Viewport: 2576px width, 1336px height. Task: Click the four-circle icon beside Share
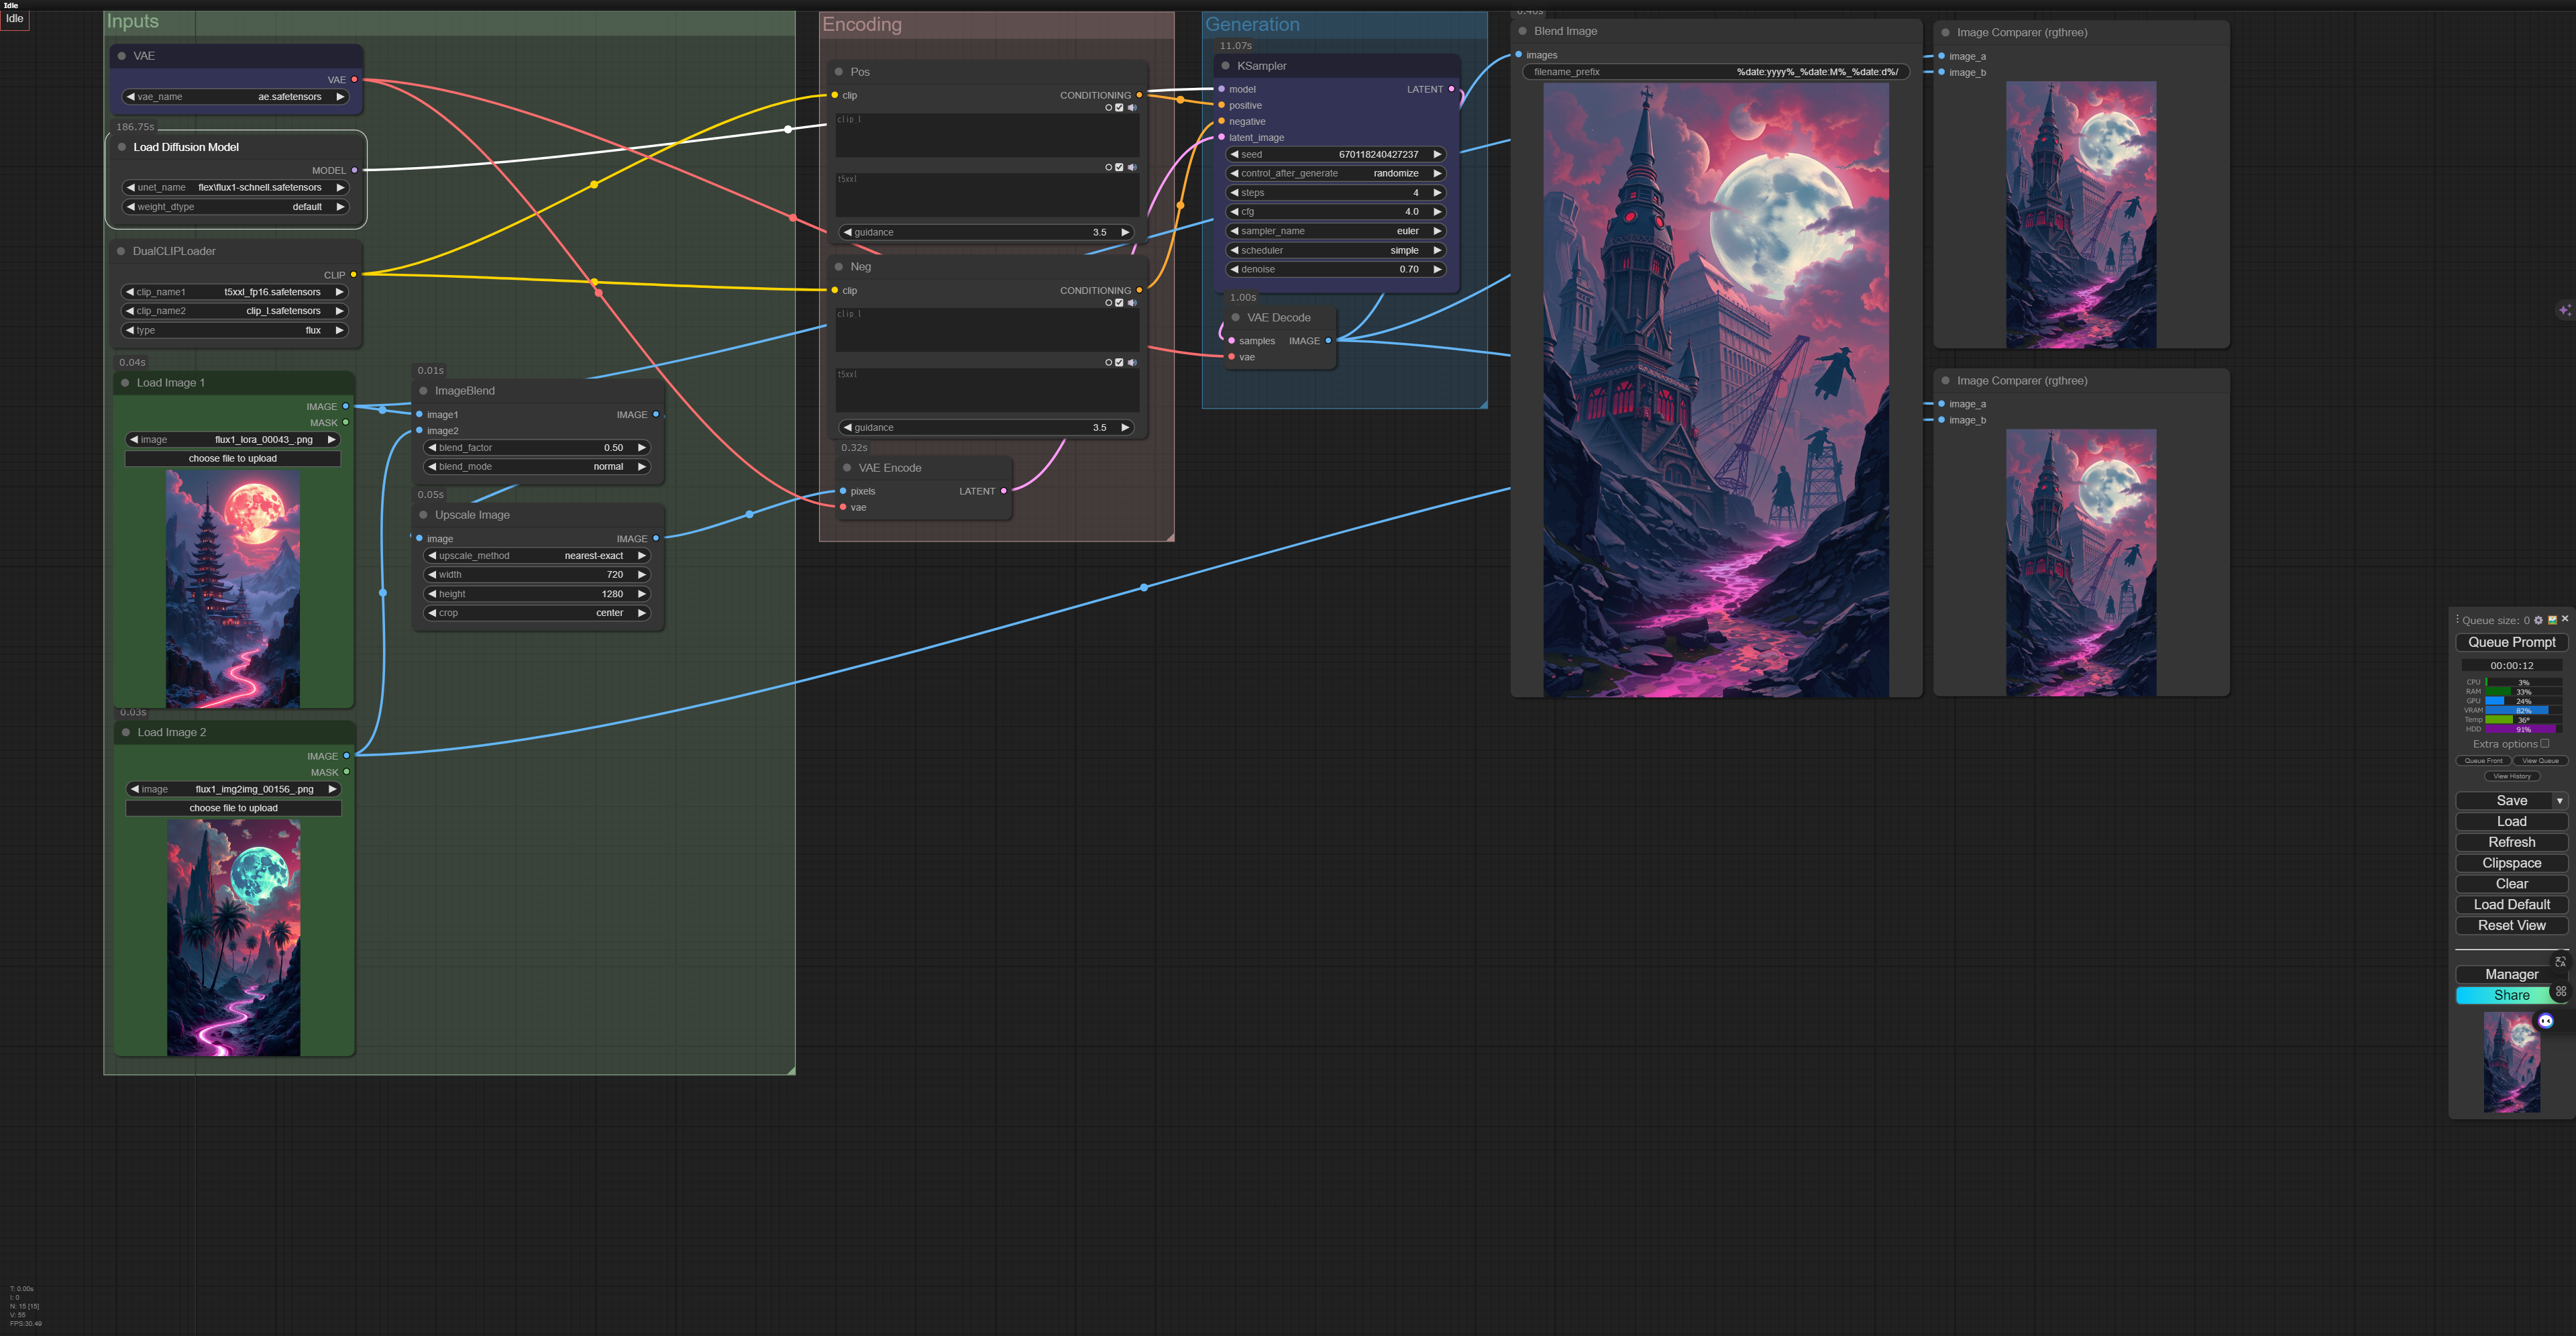[x=2560, y=992]
